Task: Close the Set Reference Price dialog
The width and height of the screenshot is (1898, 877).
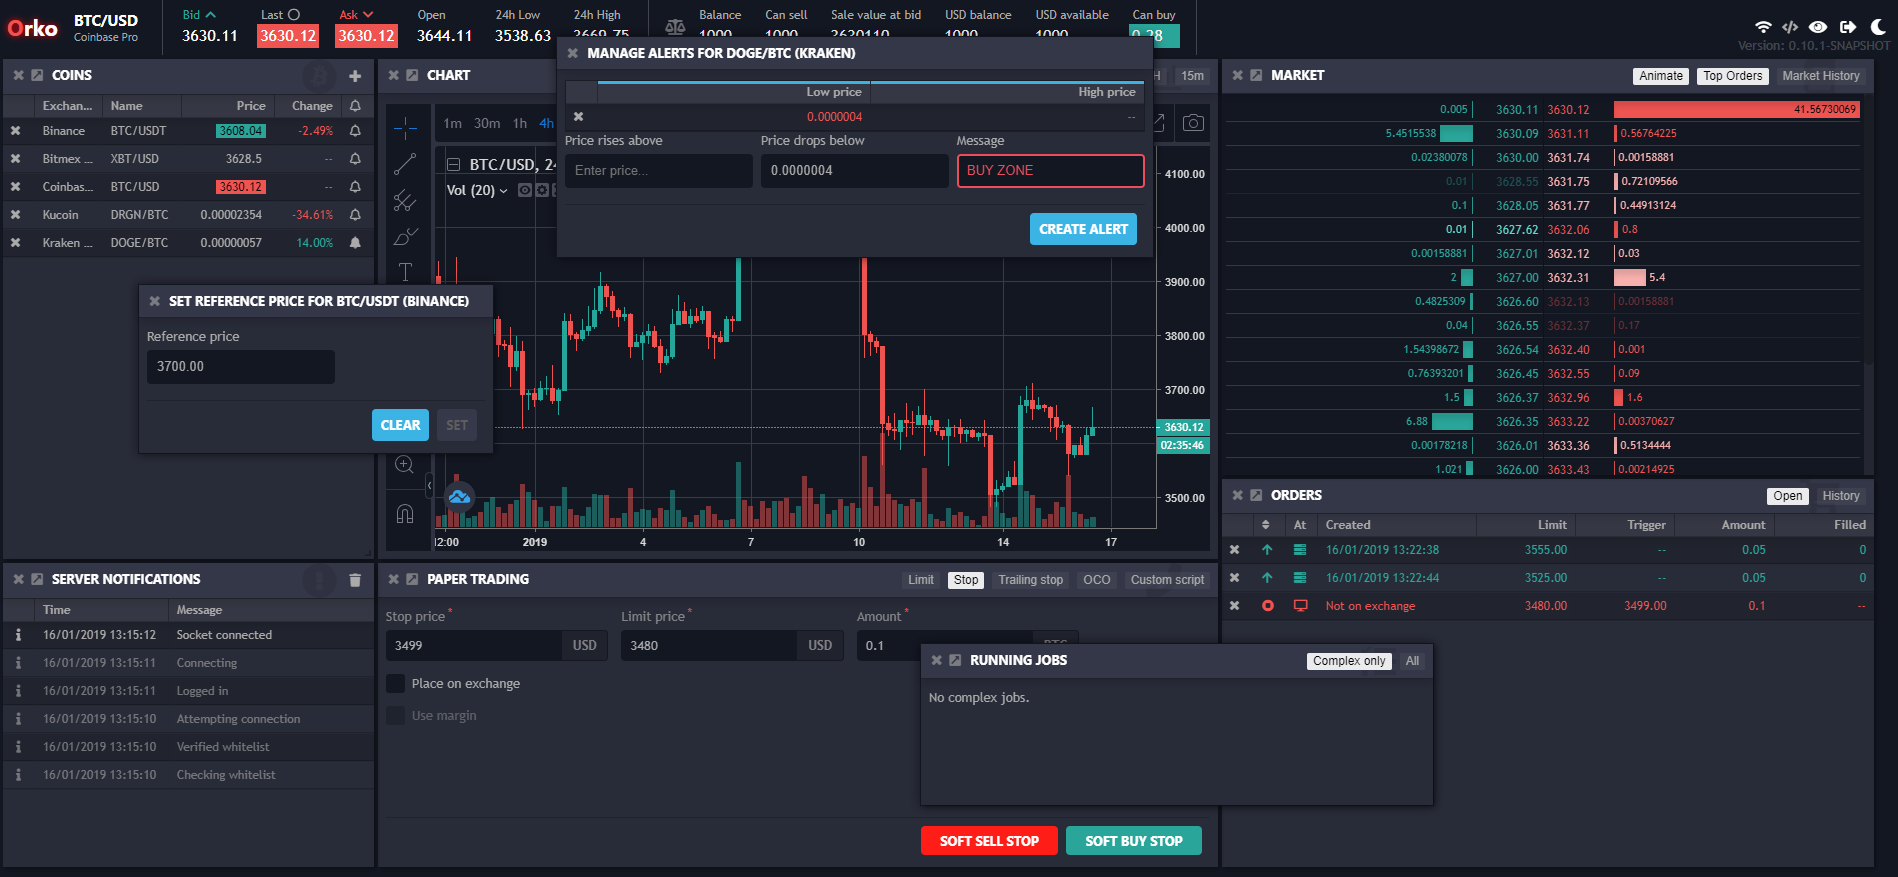Action: [x=155, y=301]
